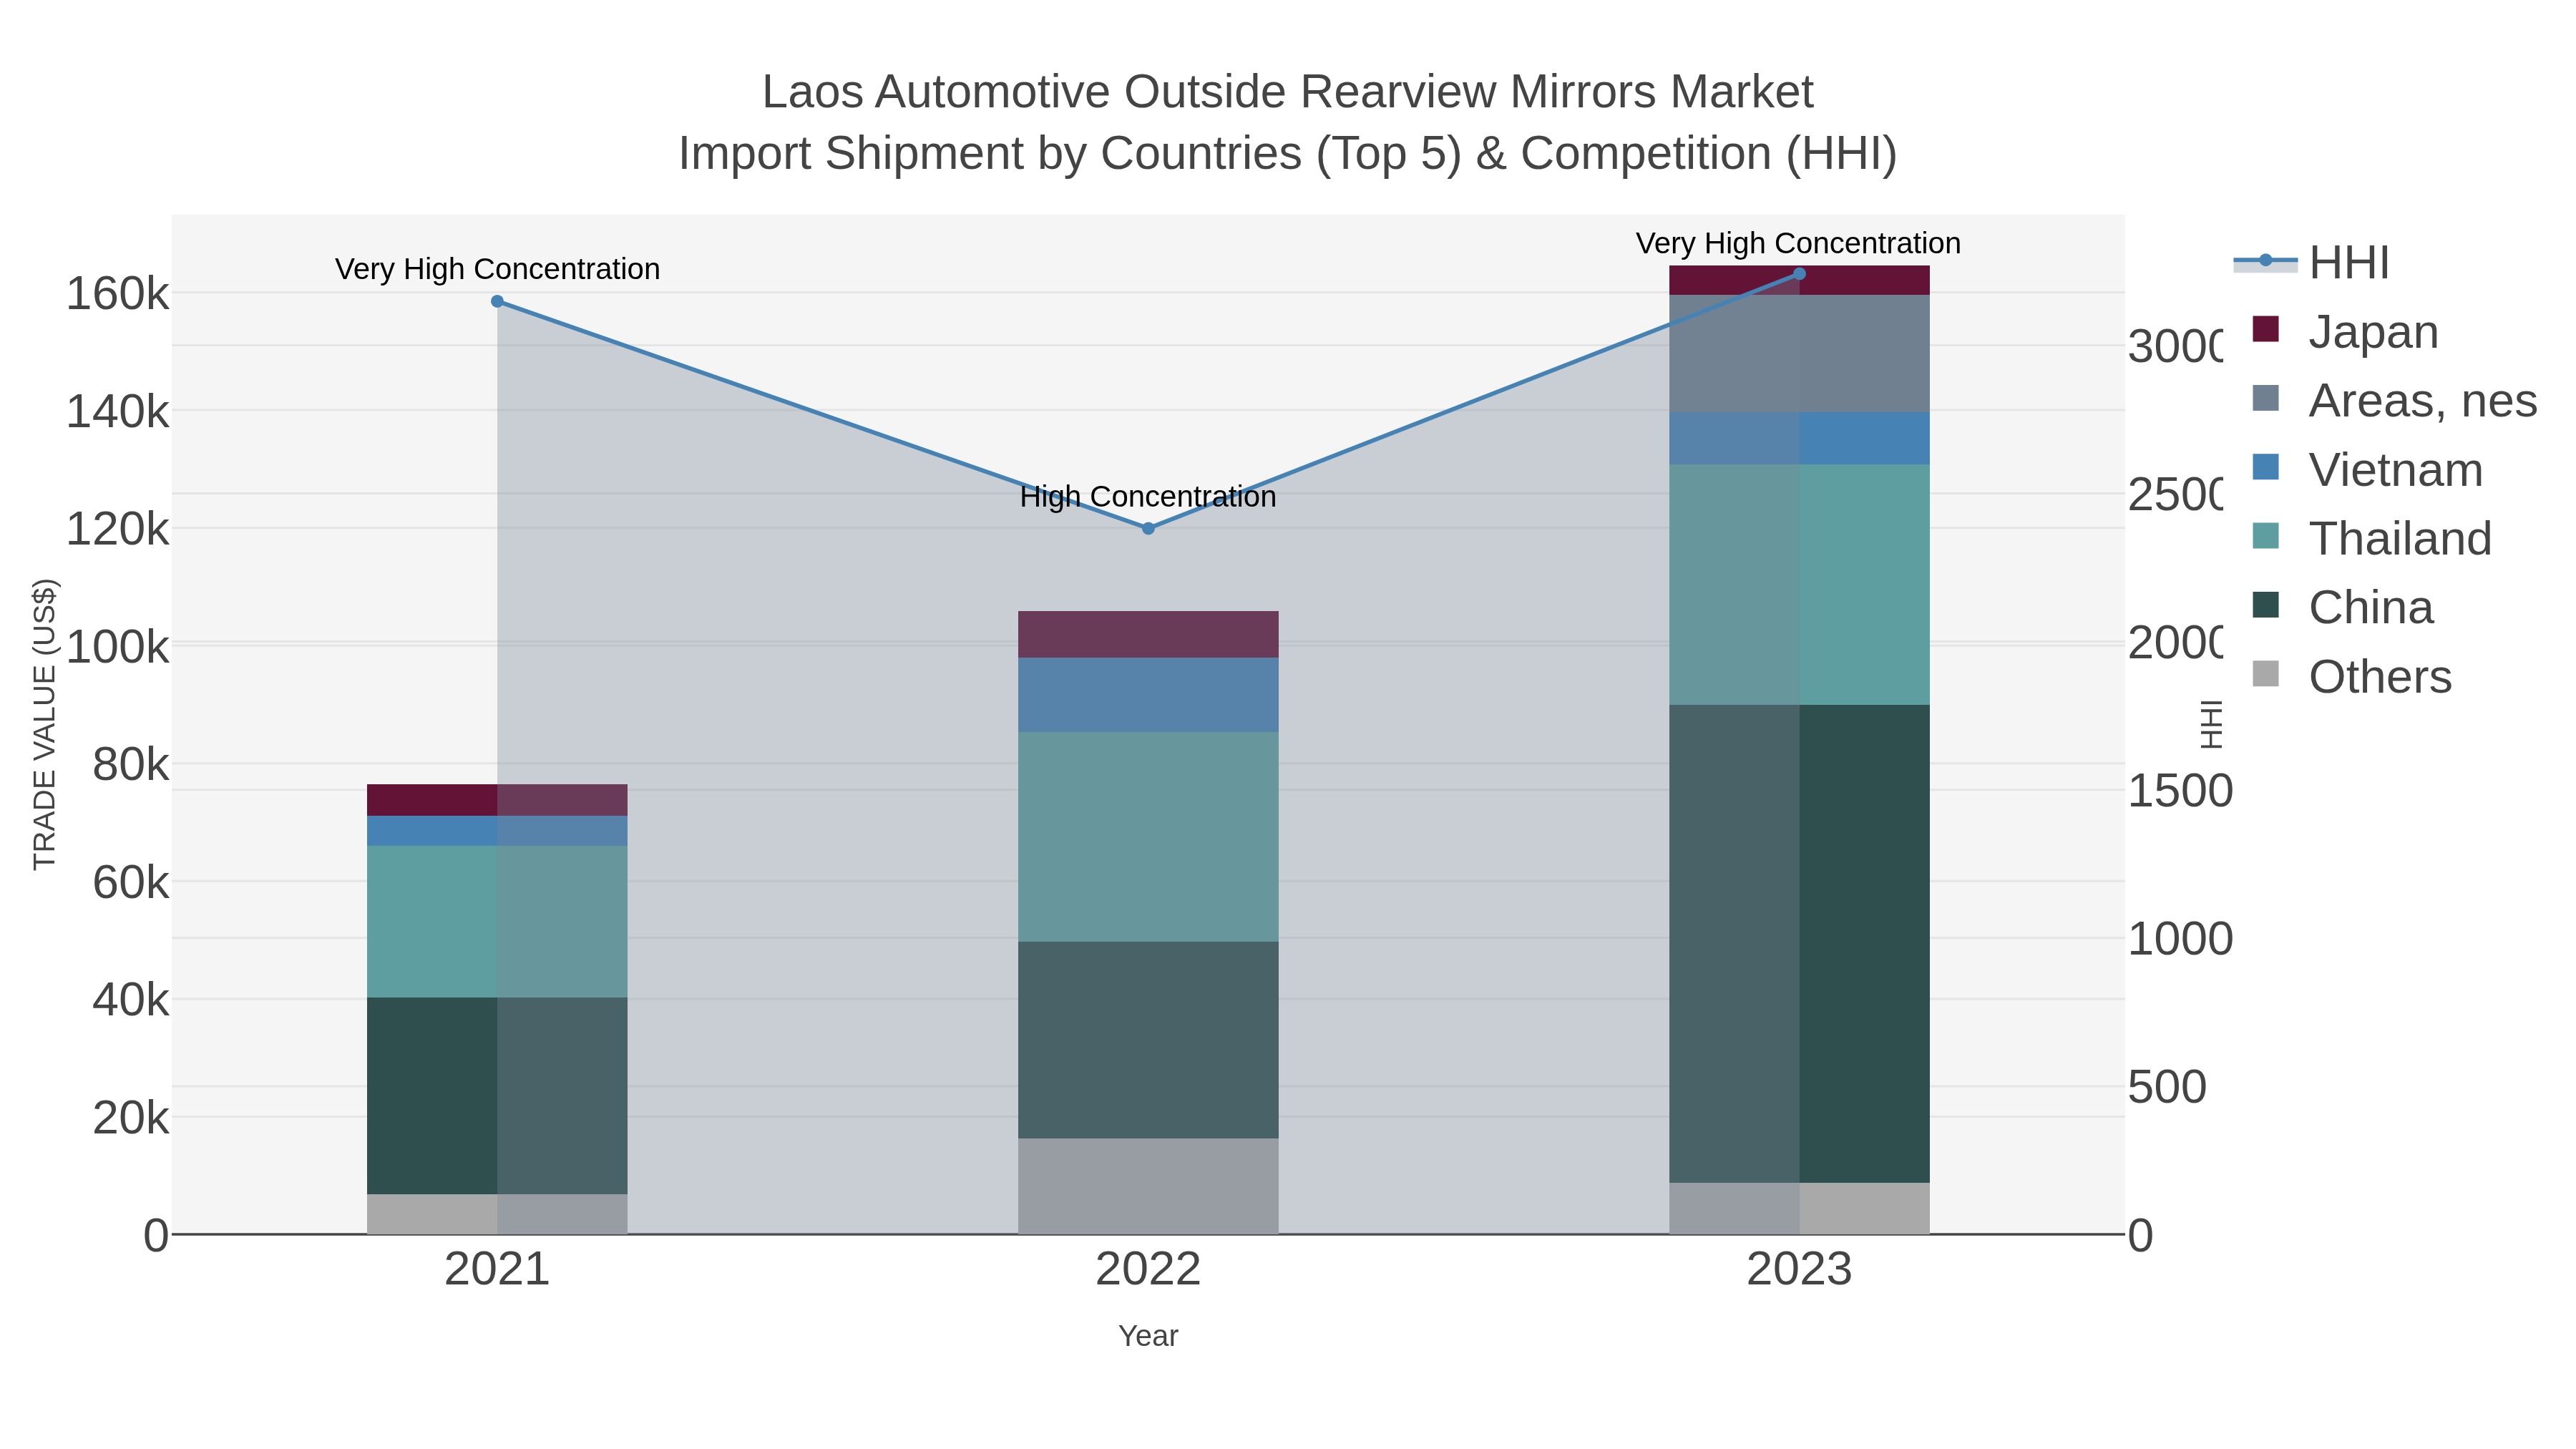Toggle the Vietnam legend entry

(x=2366, y=470)
